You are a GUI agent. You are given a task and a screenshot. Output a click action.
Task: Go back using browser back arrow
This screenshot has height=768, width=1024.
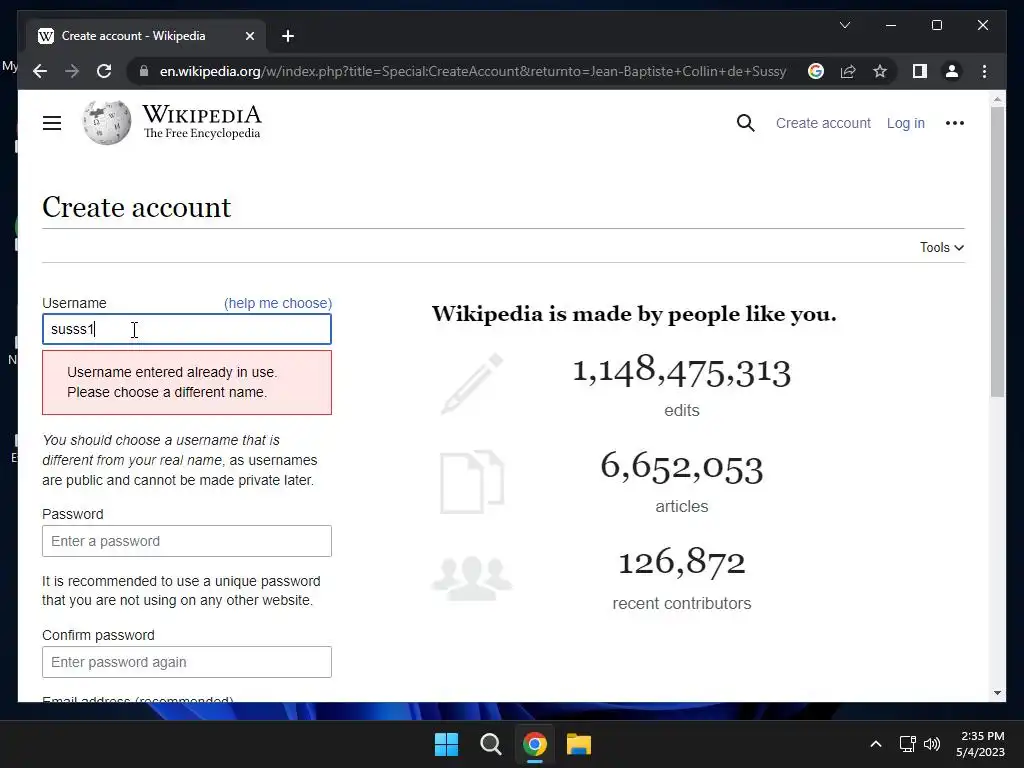(x=40, y=71)
